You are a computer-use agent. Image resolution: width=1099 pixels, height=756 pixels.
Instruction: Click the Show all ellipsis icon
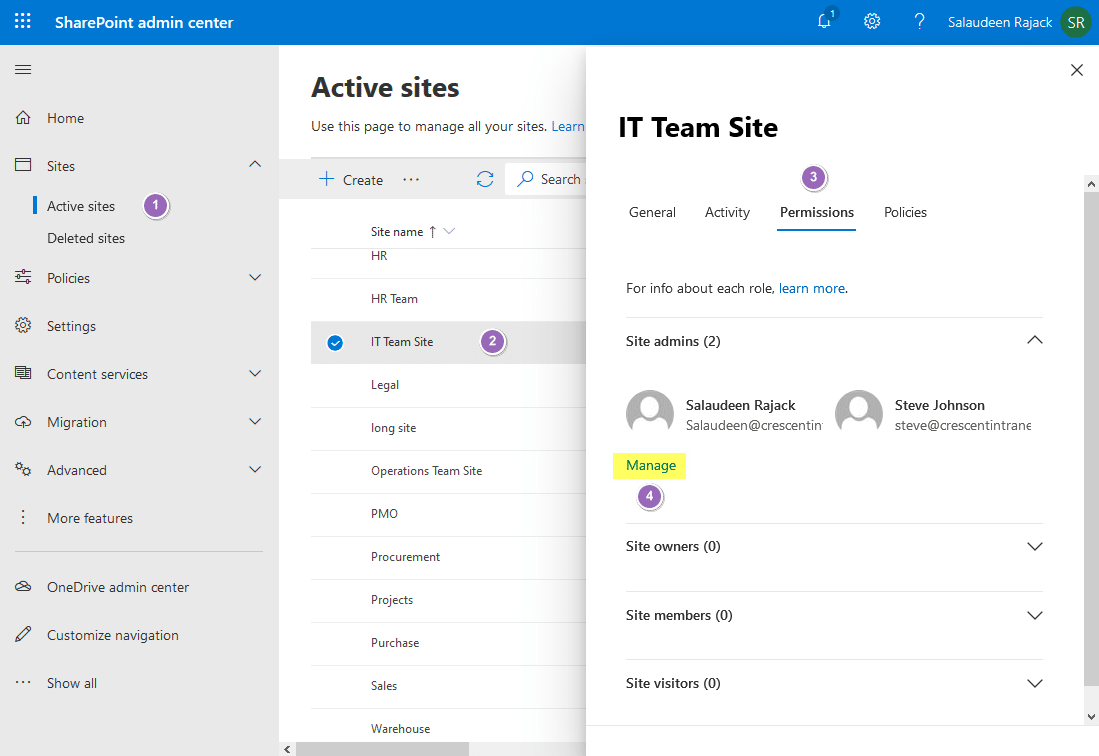23,682
